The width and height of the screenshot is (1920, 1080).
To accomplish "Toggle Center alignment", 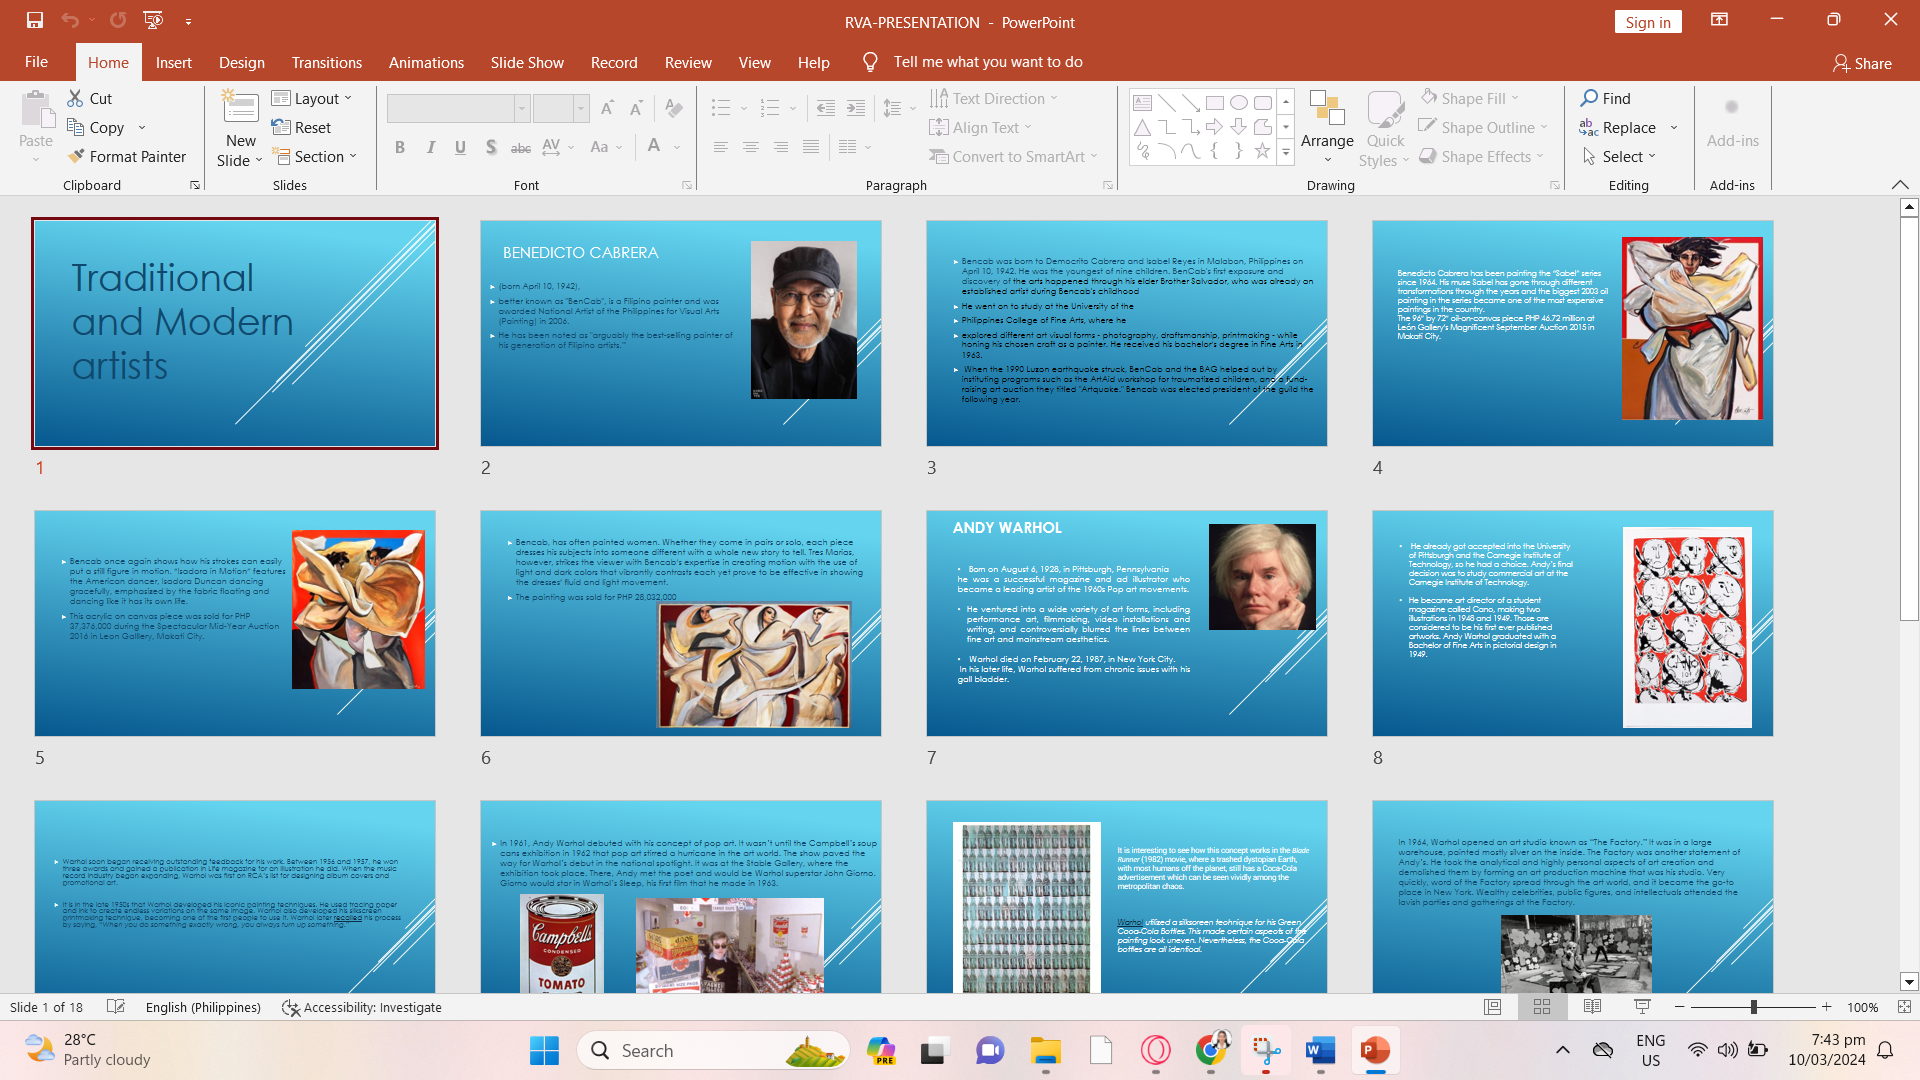I will click(x=750, y=147).
